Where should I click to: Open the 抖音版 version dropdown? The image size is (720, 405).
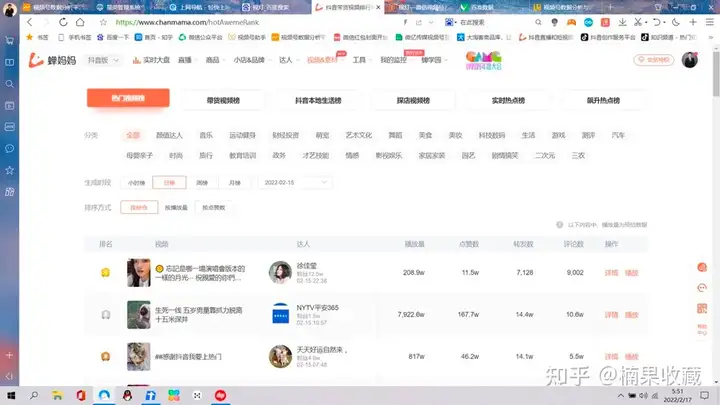103,60
